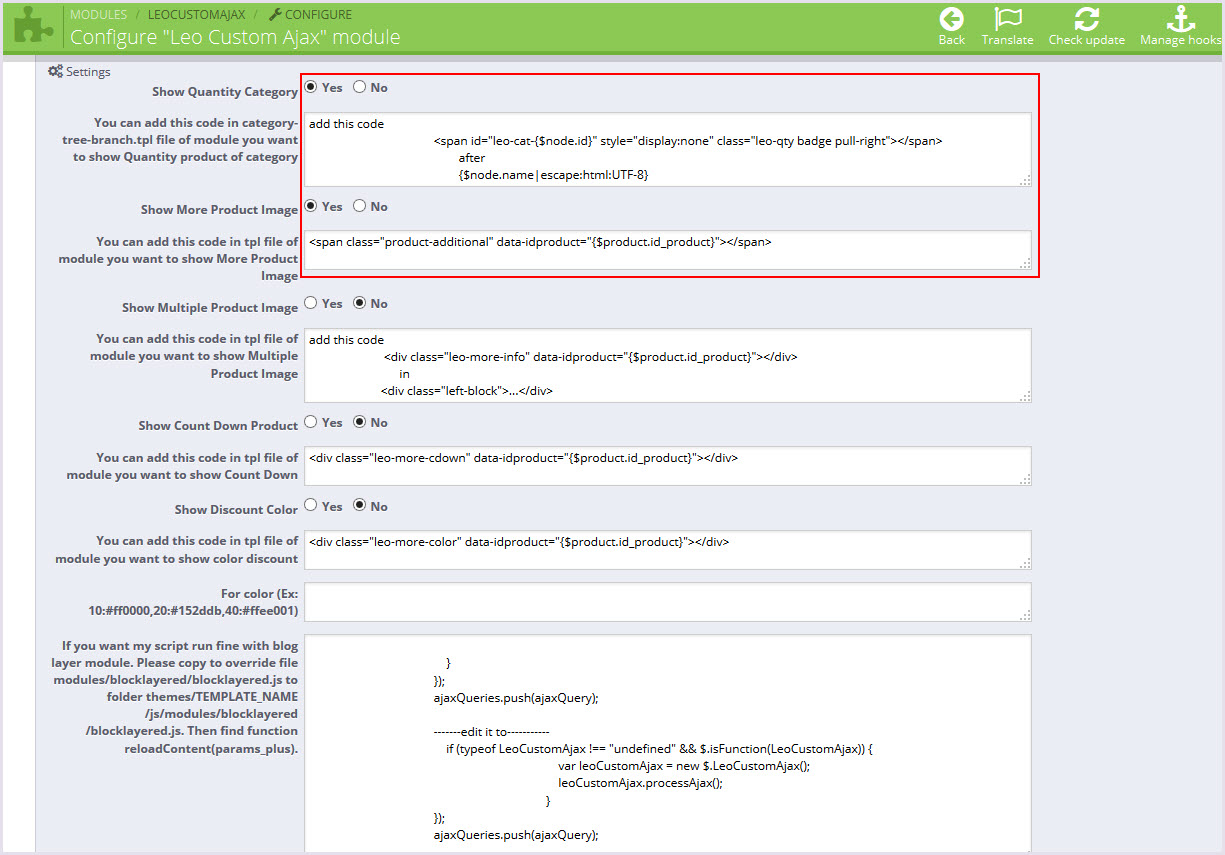This screenshot has height=855, width=1225.
Task: Enable Show Discount Color with Yes
Action: point(311,506)
